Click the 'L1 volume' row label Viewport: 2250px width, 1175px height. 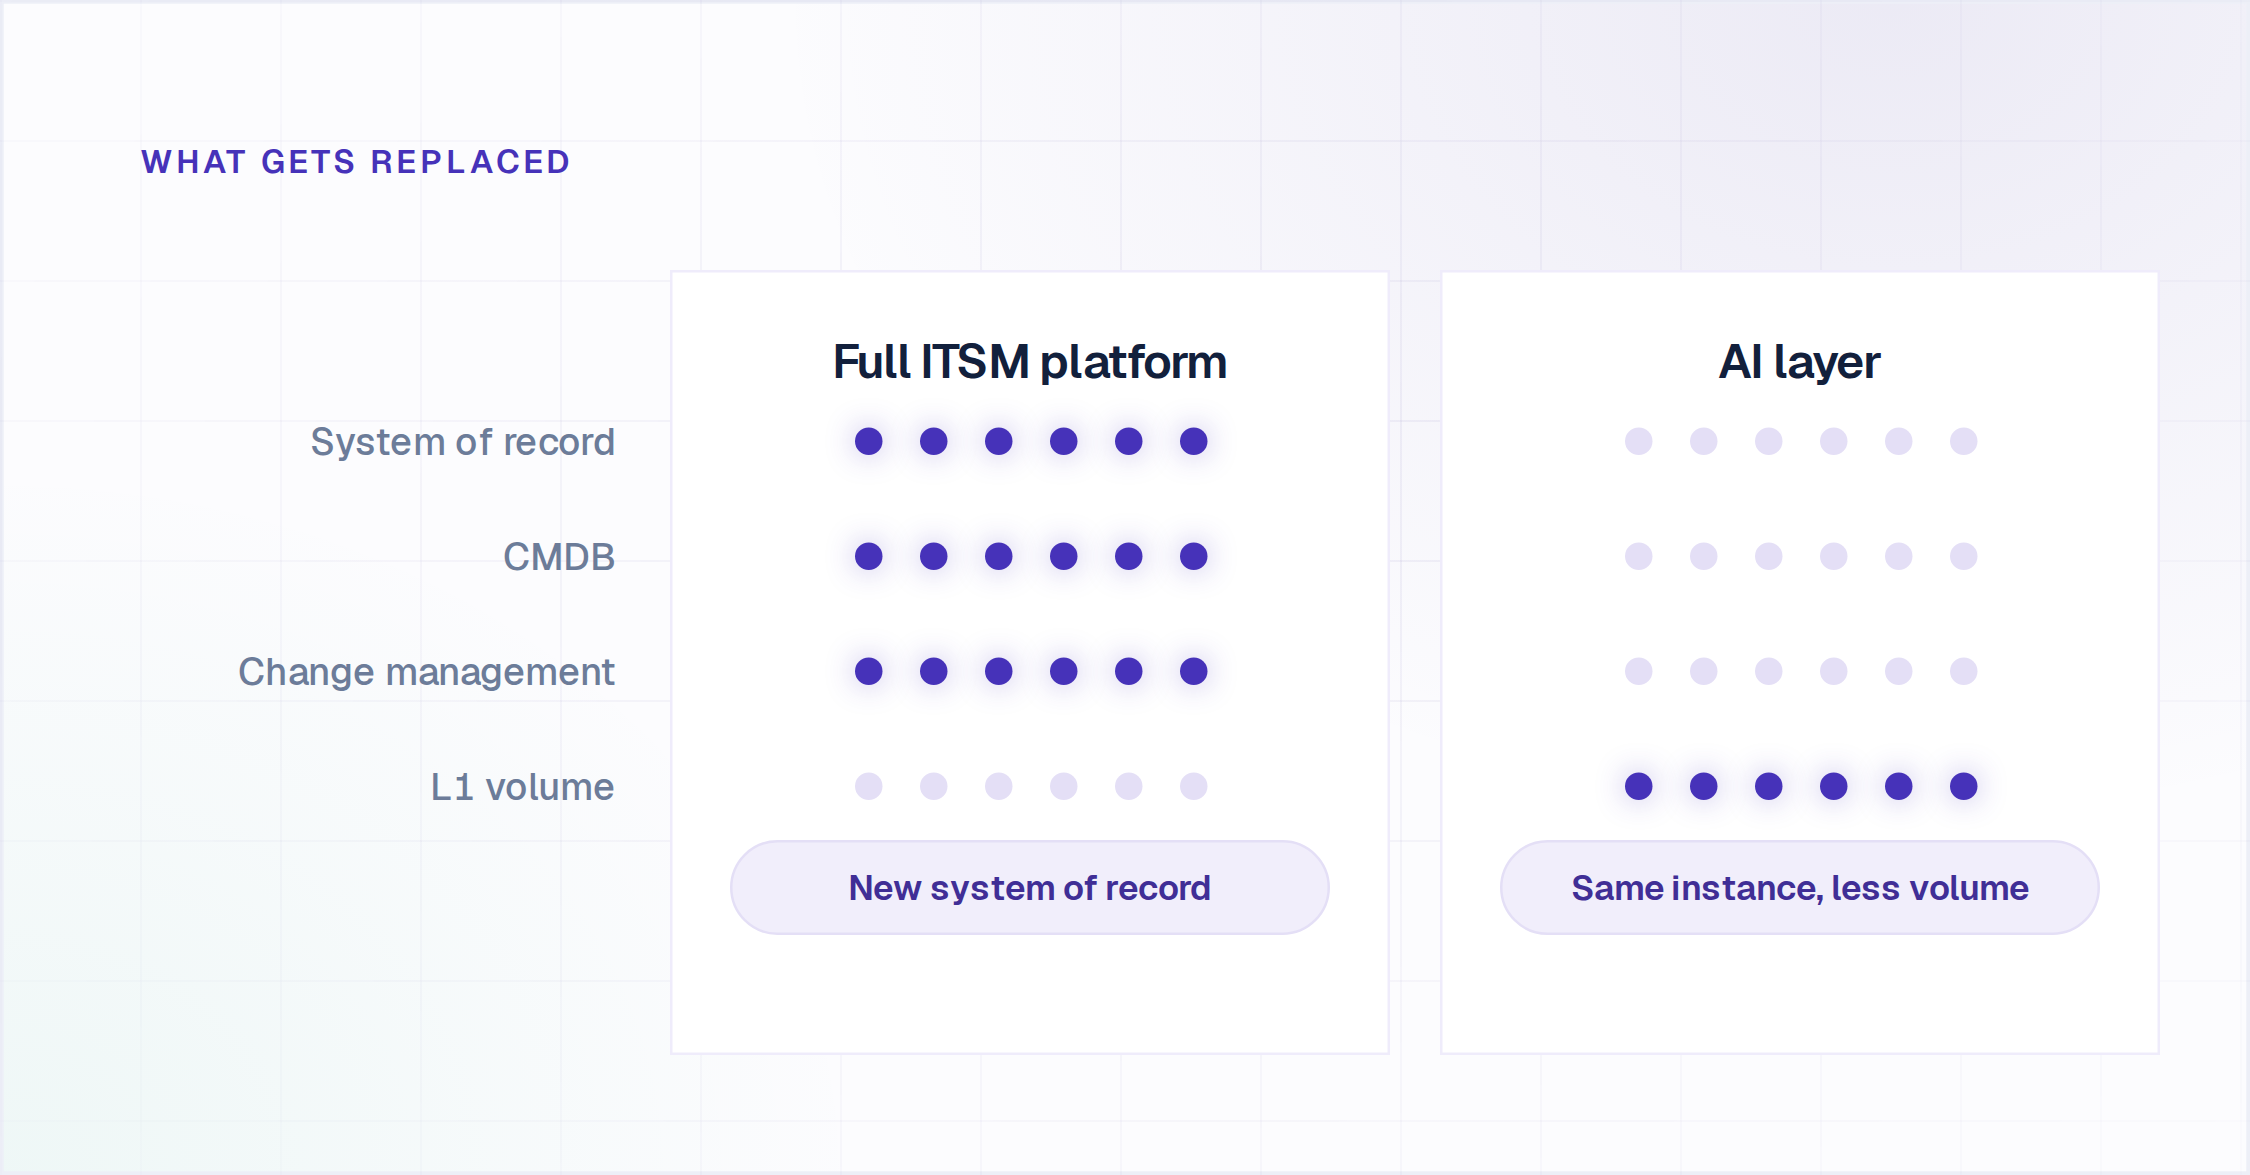[x=522, y=787]
